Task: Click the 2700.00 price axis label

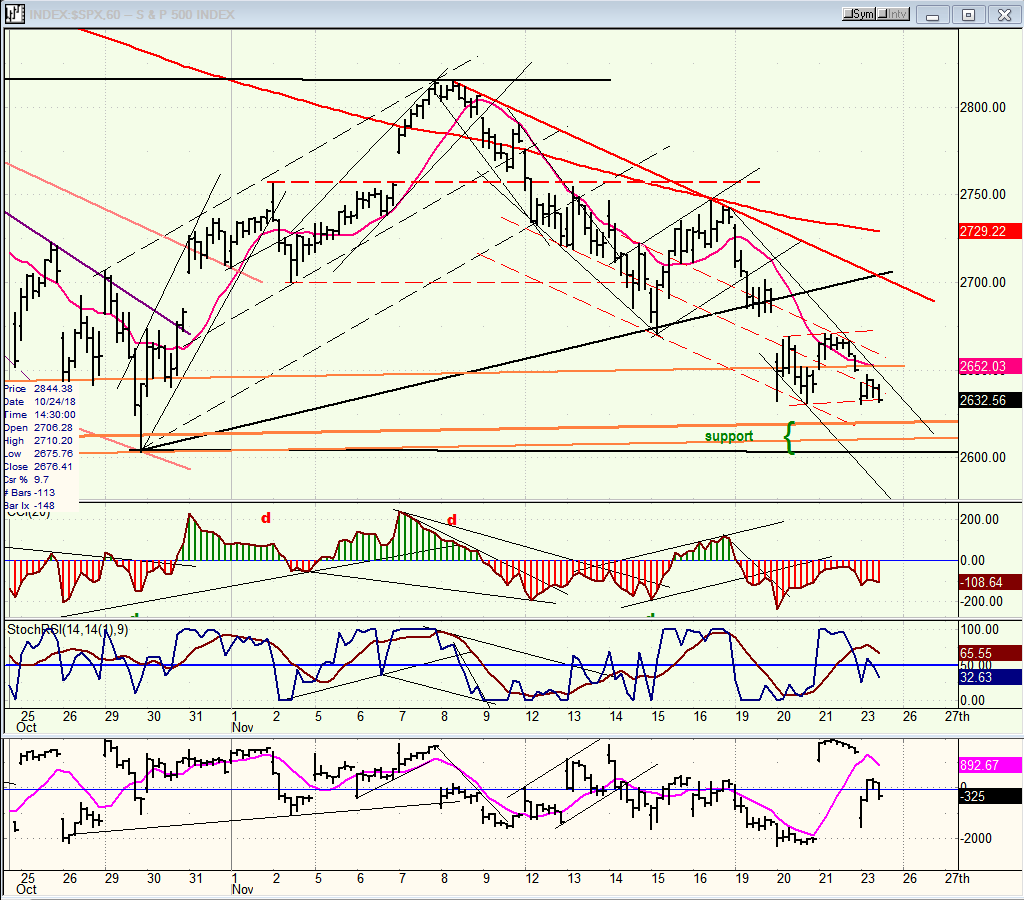Action: click(982, 283)
